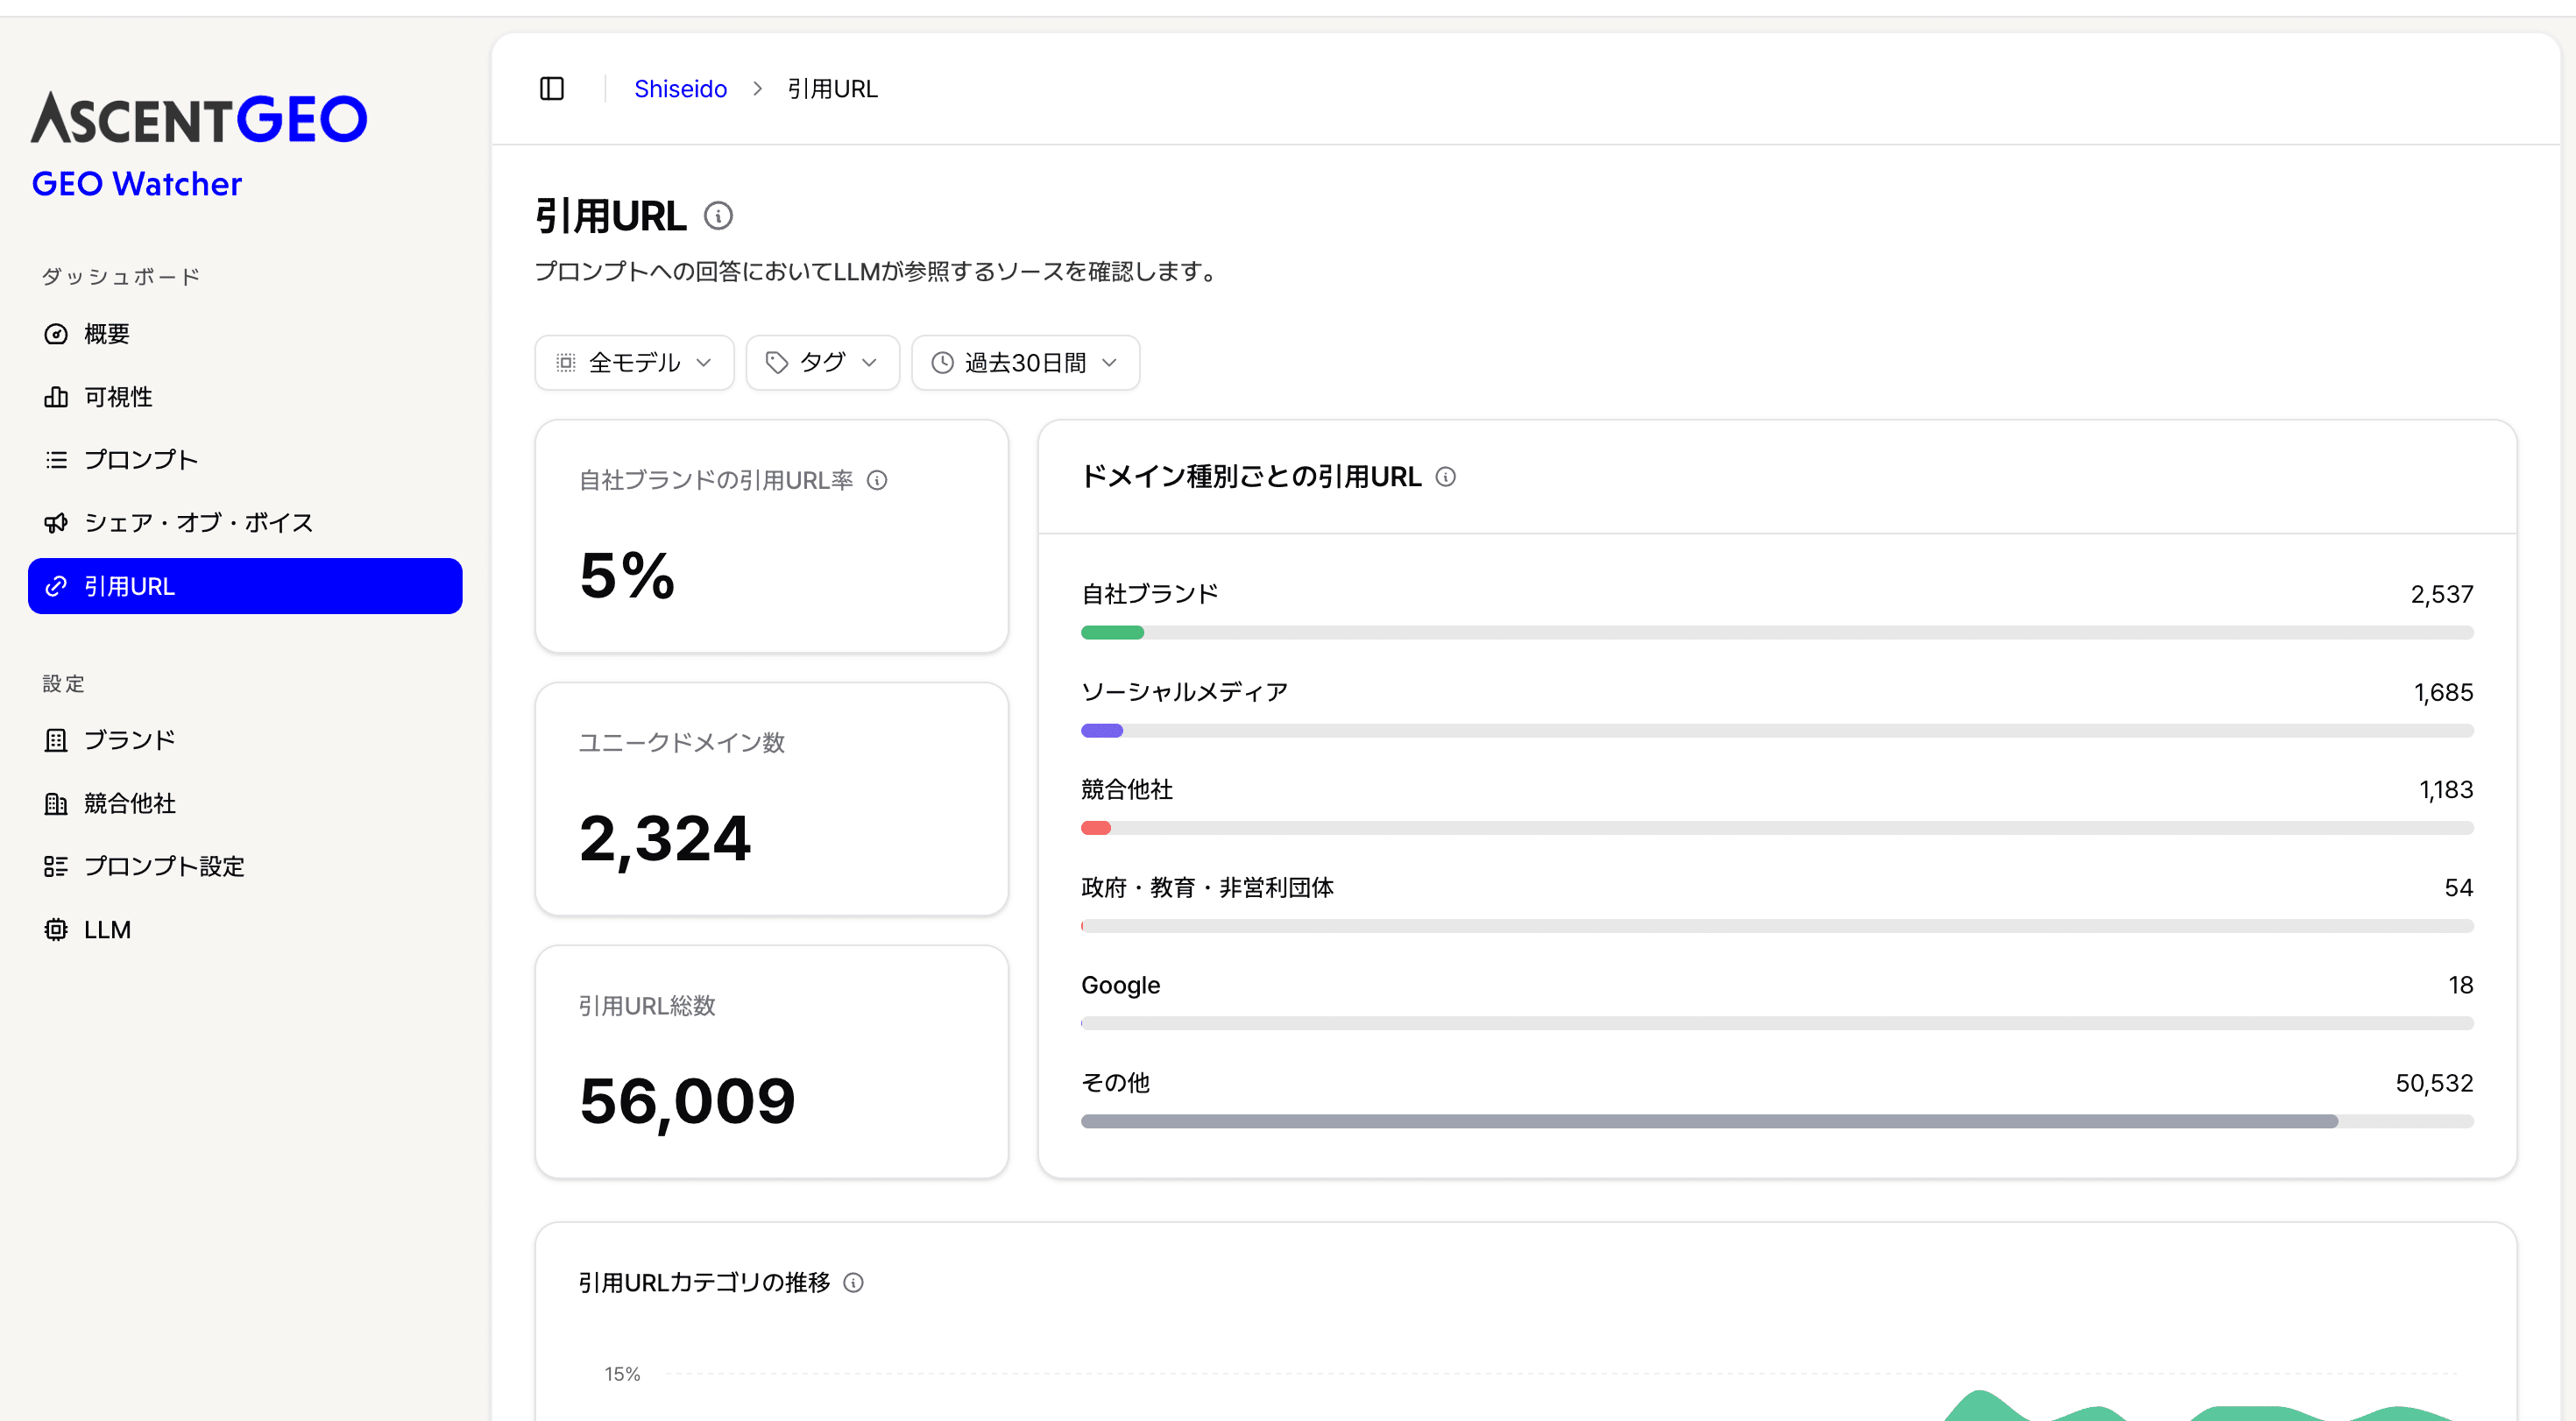Viewport: 2576px width, 1421px height.
Task: Click the ユニークドメイン数 2,324 card
Action: pyautogui.click(x=772, y=800)
